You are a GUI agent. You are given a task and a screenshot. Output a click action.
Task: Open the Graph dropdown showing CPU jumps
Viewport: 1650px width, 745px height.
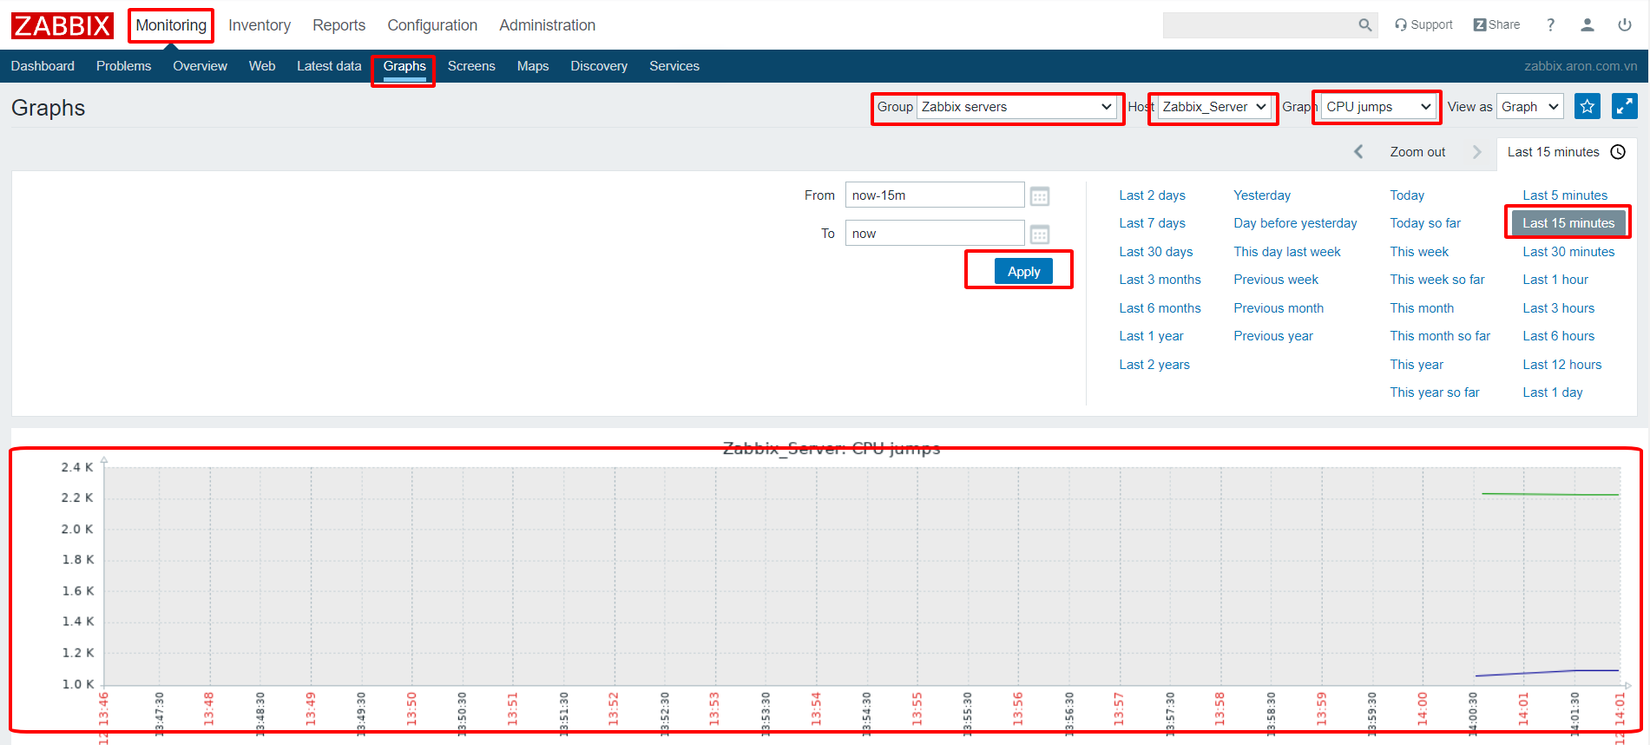[1379, 107]
